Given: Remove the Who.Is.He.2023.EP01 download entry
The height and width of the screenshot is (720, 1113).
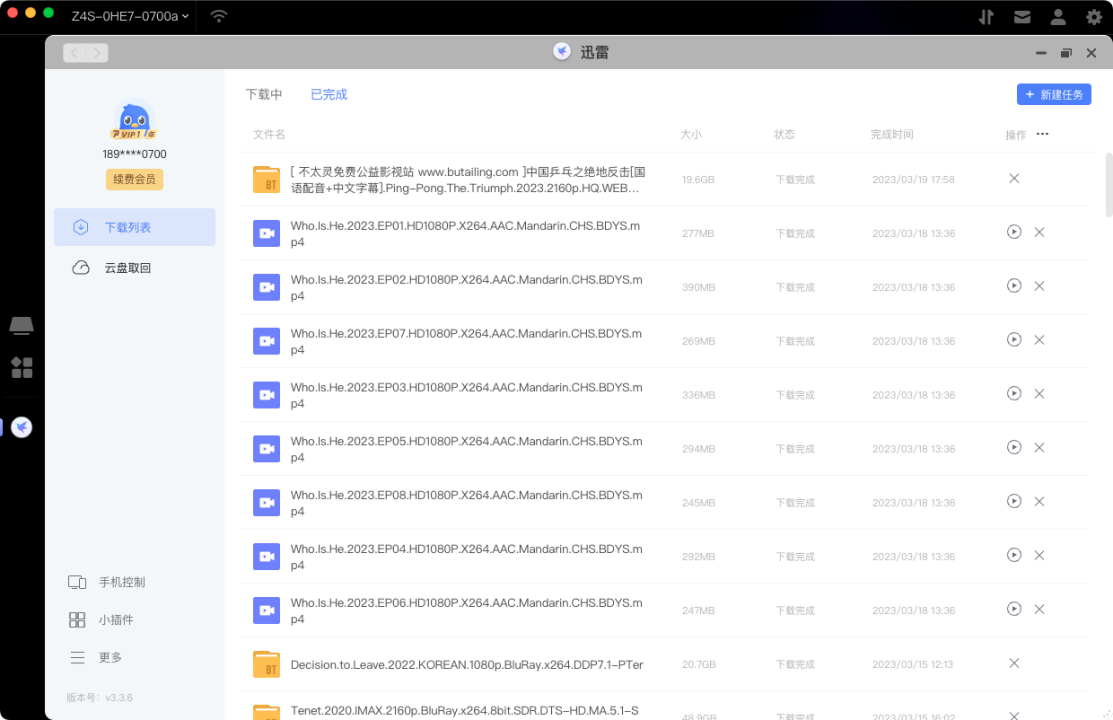Looking at the screenshot, I should [1039, 232].
